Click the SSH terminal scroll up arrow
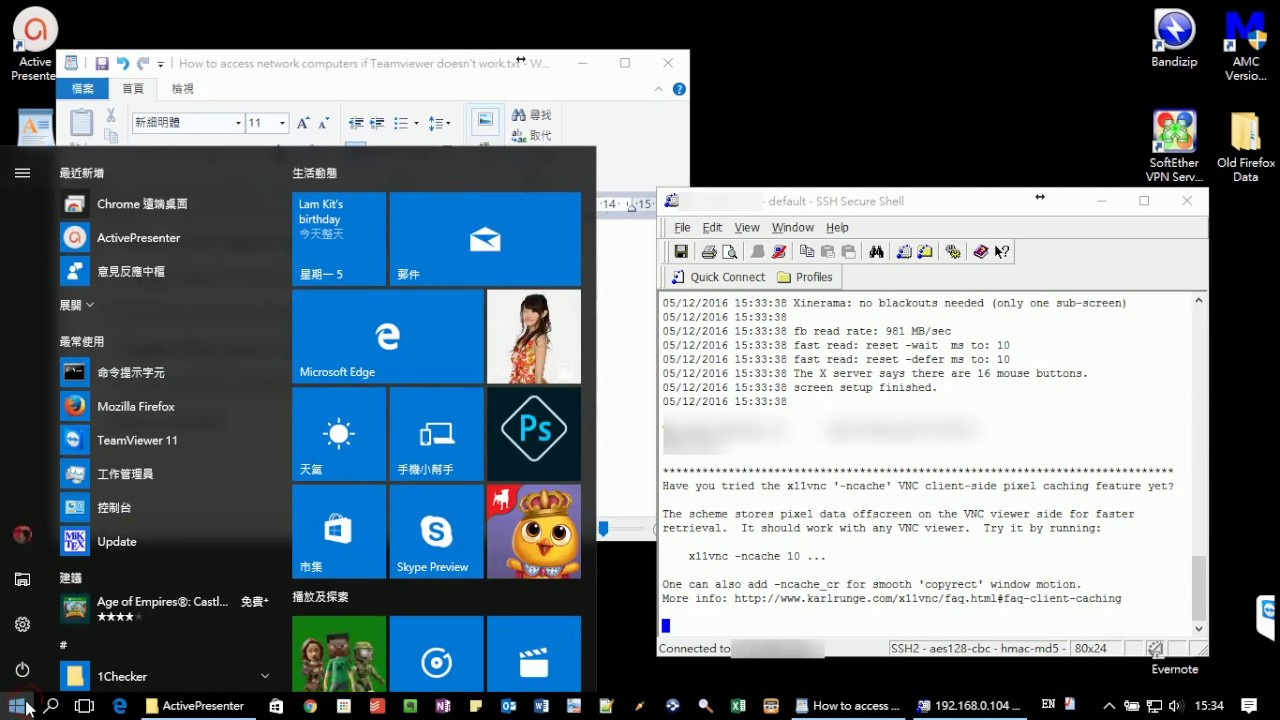The height and width of the screenshot is (720, 1280). pos(1198,300)
